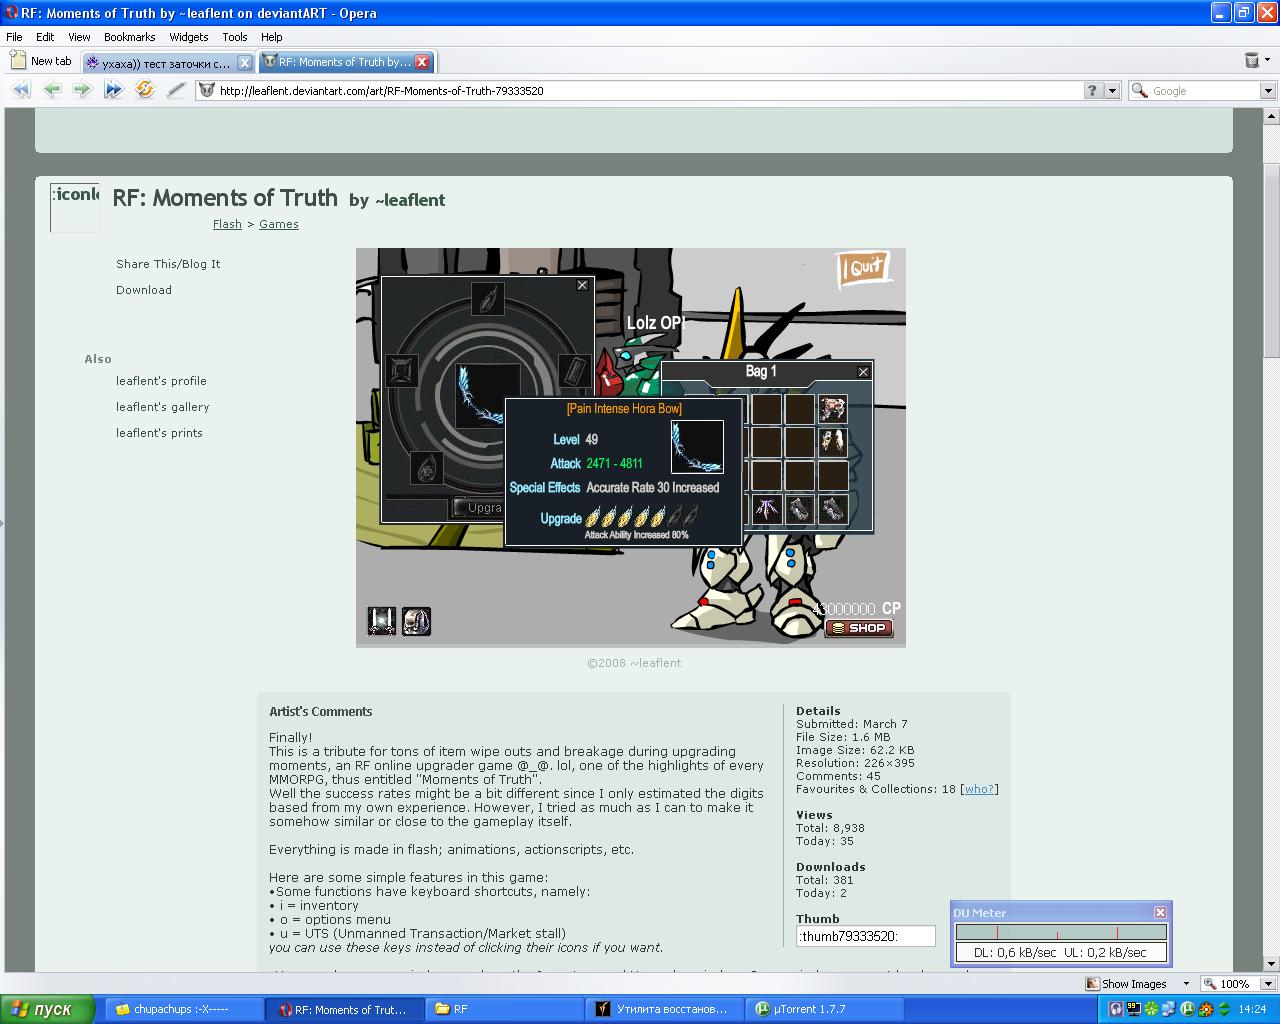Close the Bag 1 inventory window
1280x1024 pixels.
tap(863, 372)
